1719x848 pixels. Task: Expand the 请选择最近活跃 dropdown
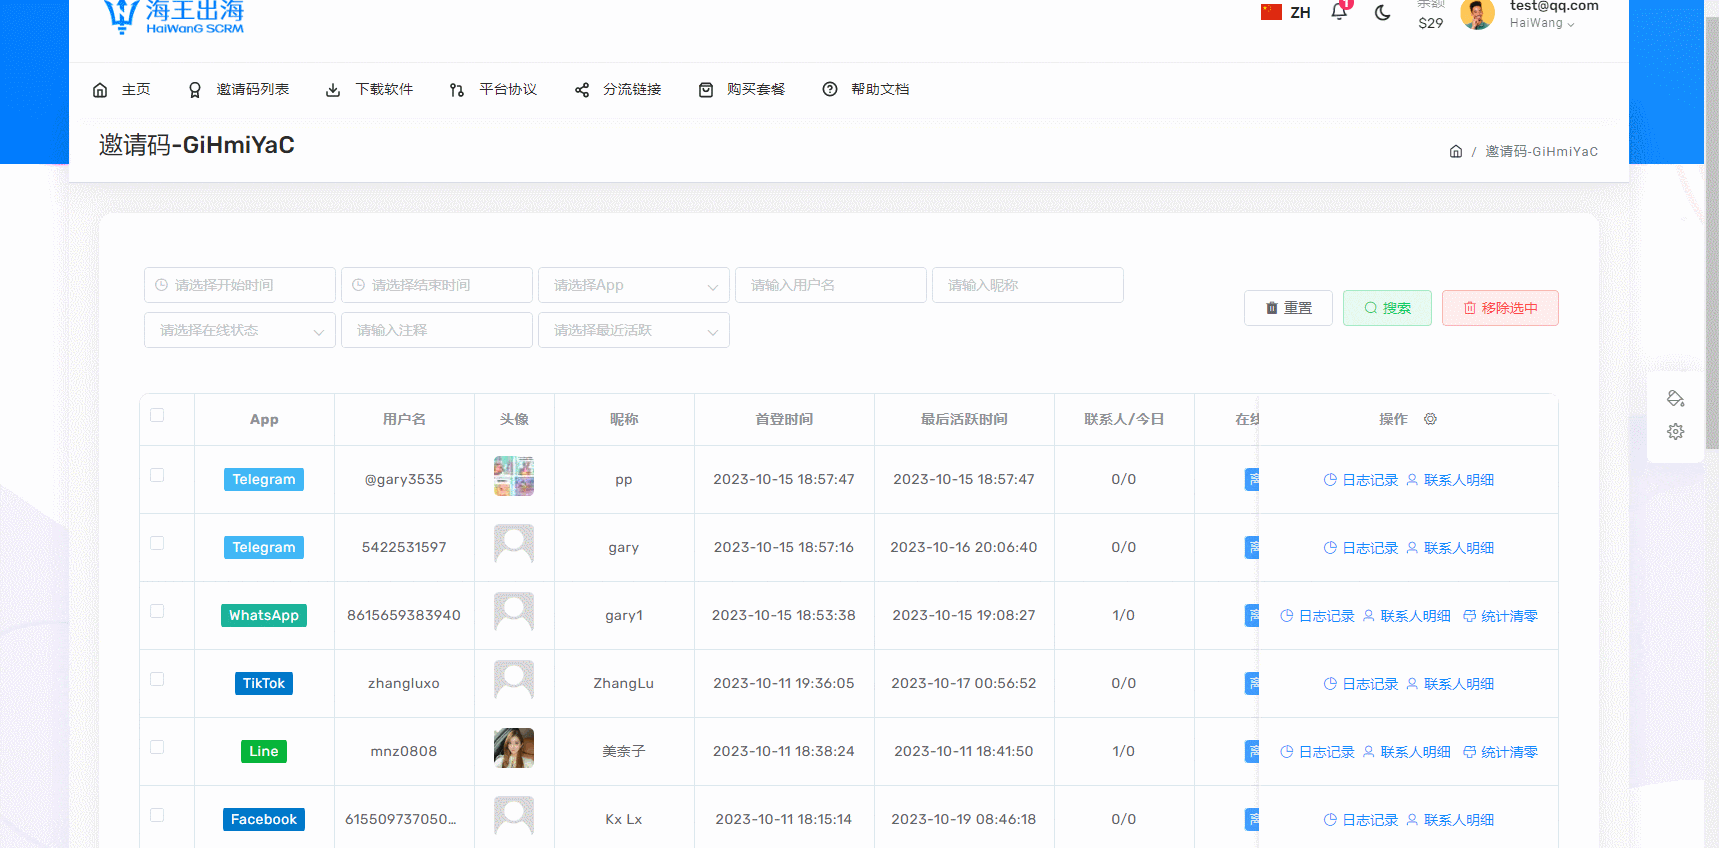[634, 330]
